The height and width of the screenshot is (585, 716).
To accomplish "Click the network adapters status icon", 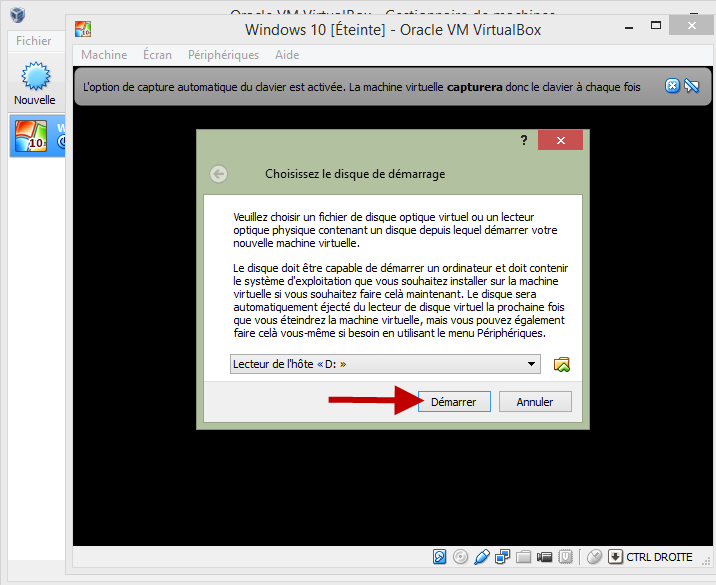I will click(503, 557).
